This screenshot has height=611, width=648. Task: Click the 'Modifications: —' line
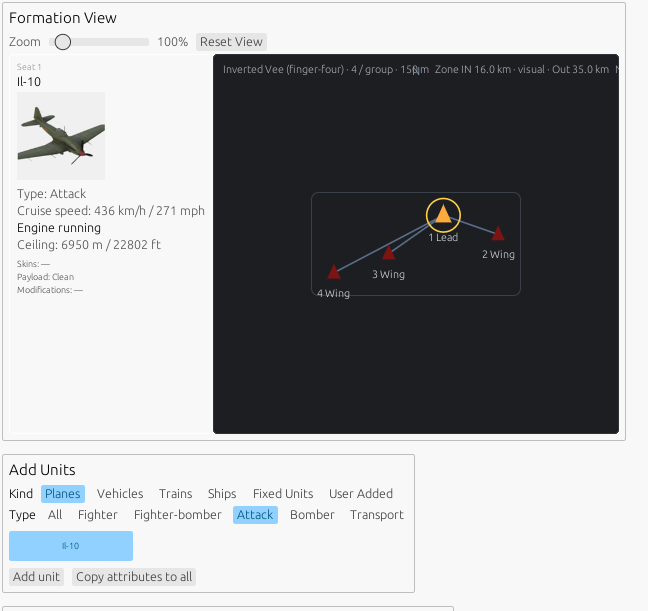click(50, 290)
